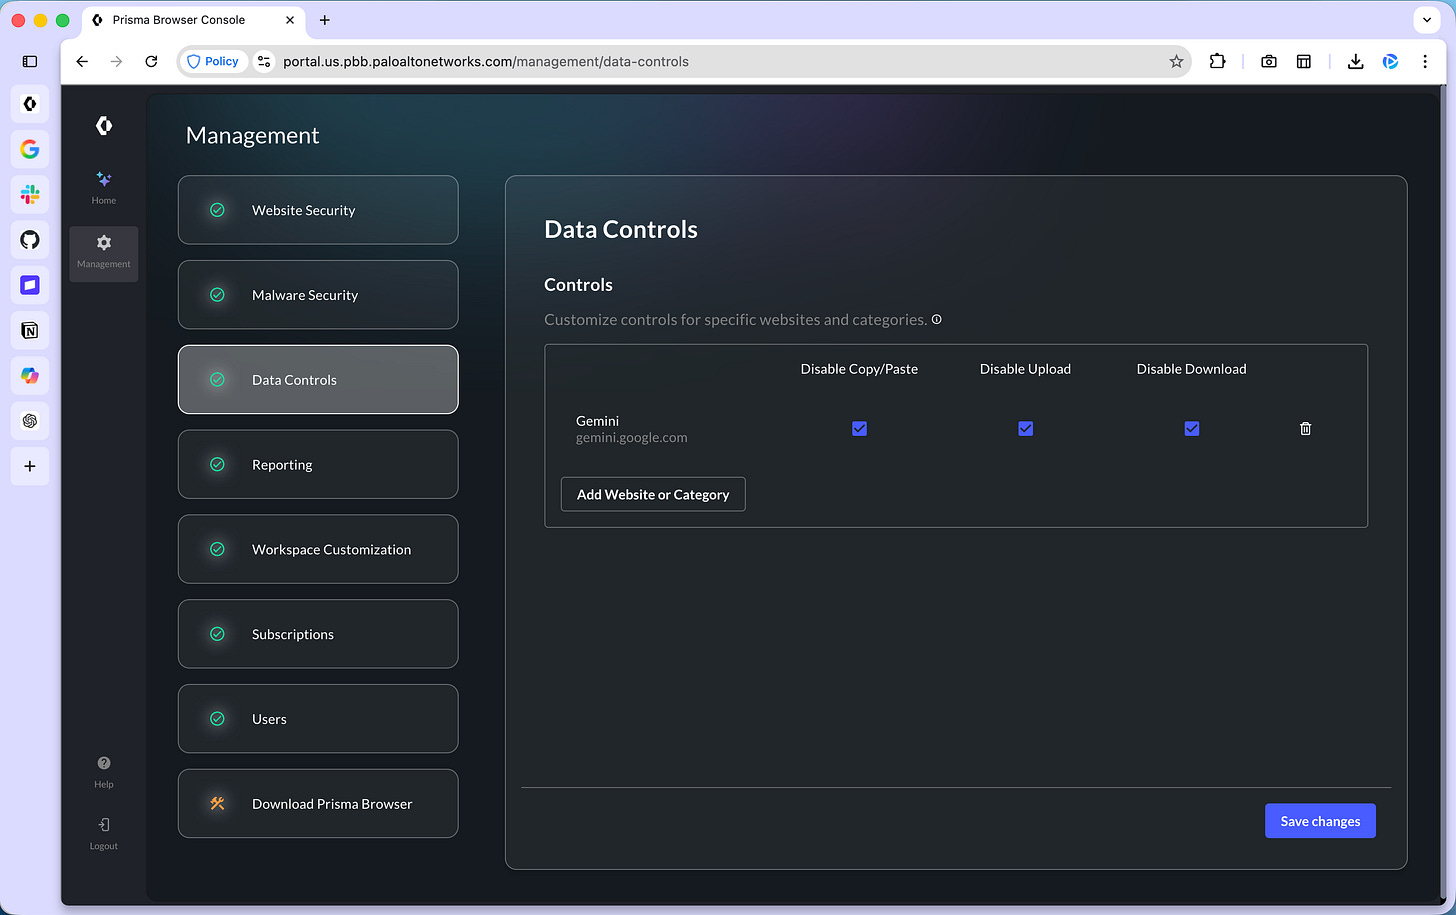
Task: Uncheck Disable Upload for Gemini
Action: pos(1025,428)
